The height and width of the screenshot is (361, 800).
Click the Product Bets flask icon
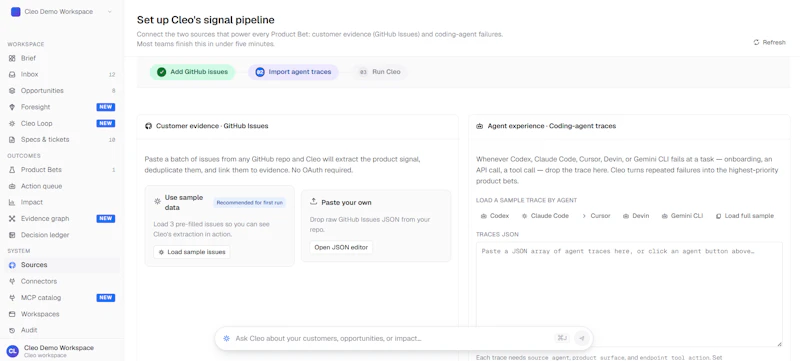click(12, 170)
